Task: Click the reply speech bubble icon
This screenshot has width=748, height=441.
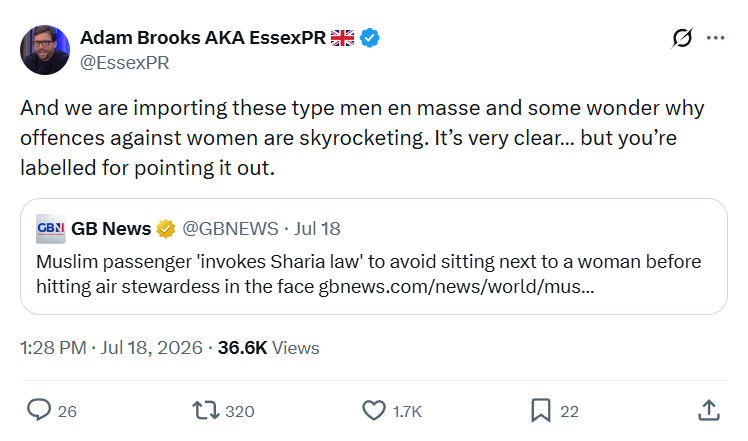Action: (x=39, y=410)
